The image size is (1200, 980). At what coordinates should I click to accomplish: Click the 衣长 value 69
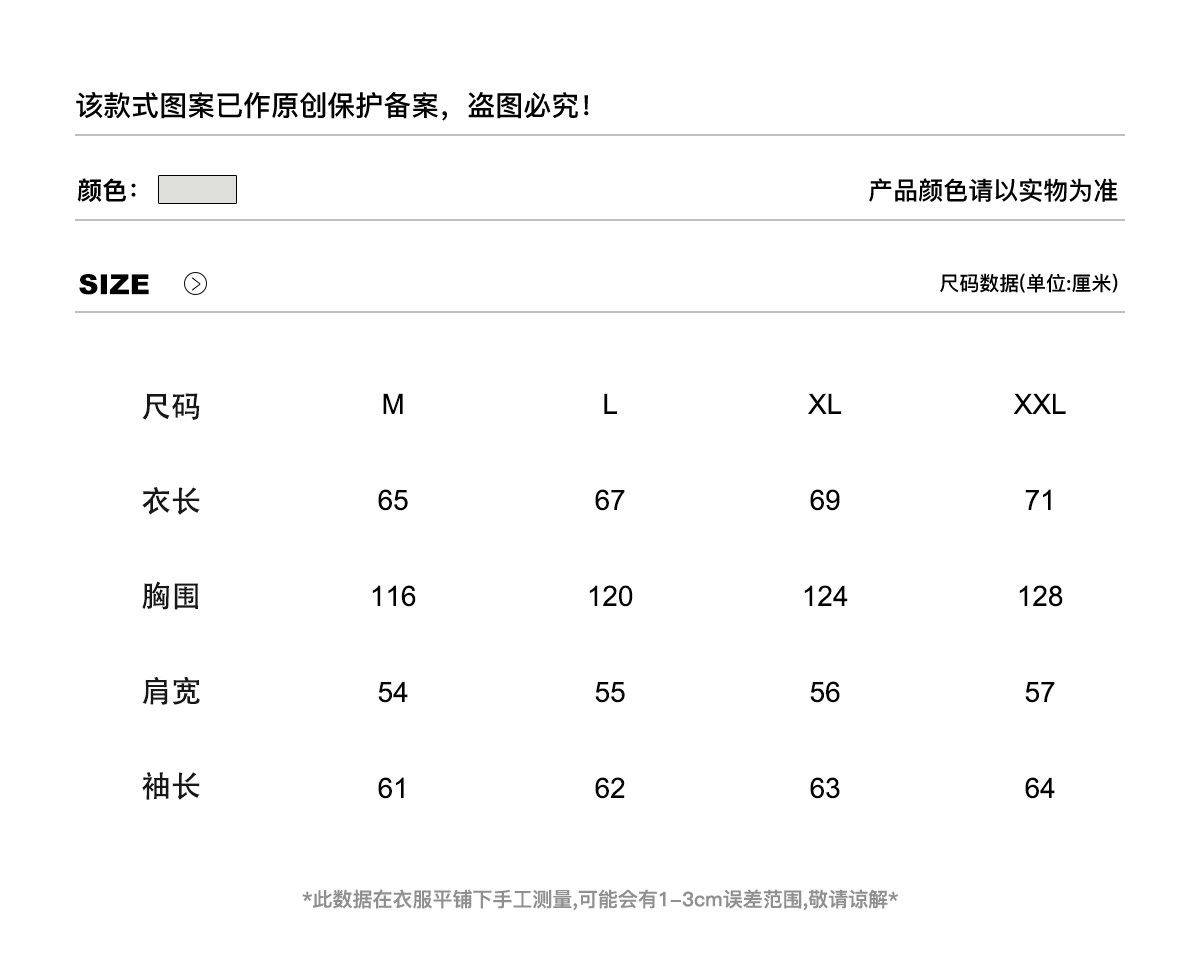click(x=825, y=500)
